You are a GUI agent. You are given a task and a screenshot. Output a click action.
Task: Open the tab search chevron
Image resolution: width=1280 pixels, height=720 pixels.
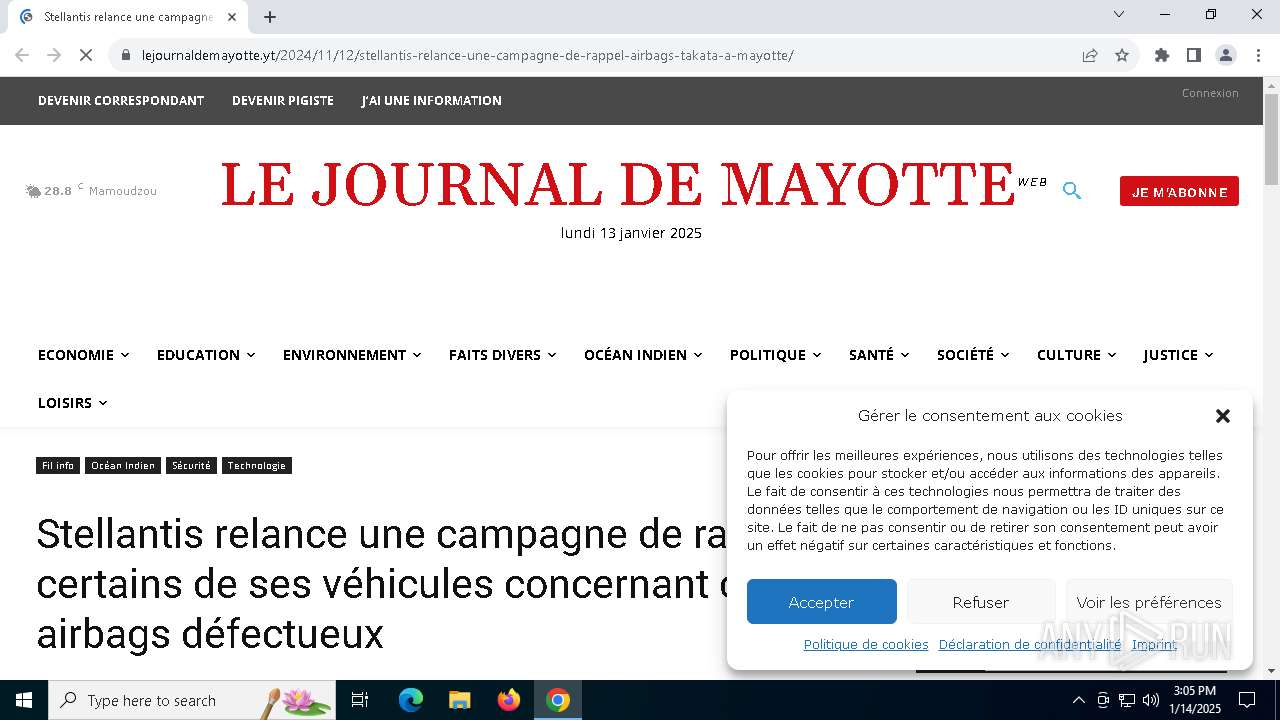coord(1119,14)
